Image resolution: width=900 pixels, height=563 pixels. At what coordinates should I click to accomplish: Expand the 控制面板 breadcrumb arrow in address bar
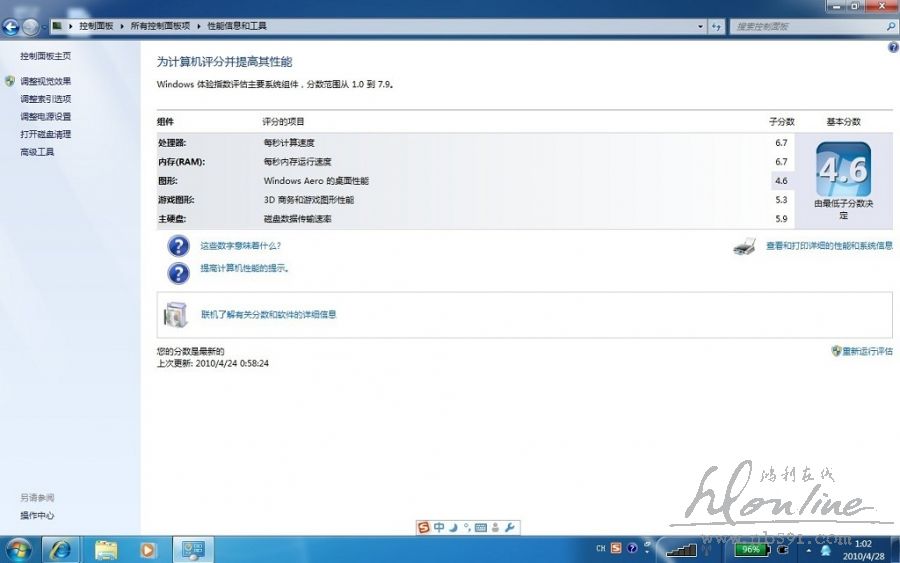[x=123, y=26]
